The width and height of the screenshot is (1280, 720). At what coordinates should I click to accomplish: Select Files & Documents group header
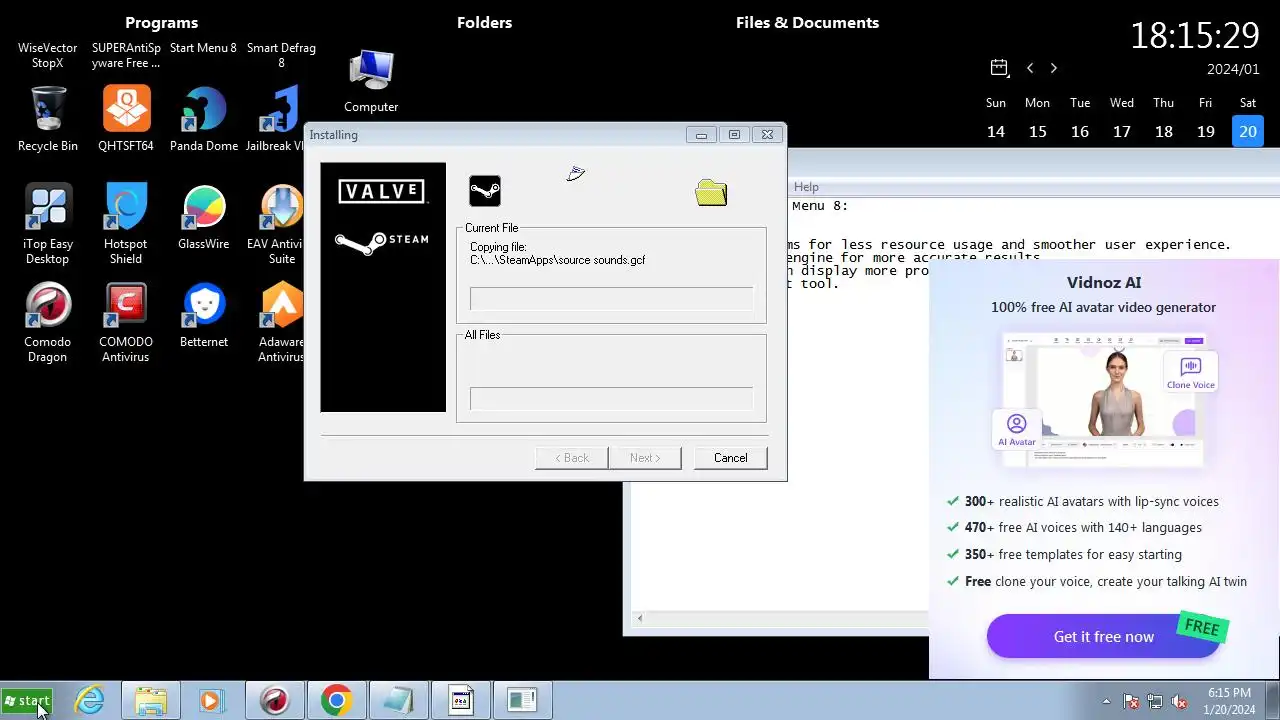coord(807,22)
